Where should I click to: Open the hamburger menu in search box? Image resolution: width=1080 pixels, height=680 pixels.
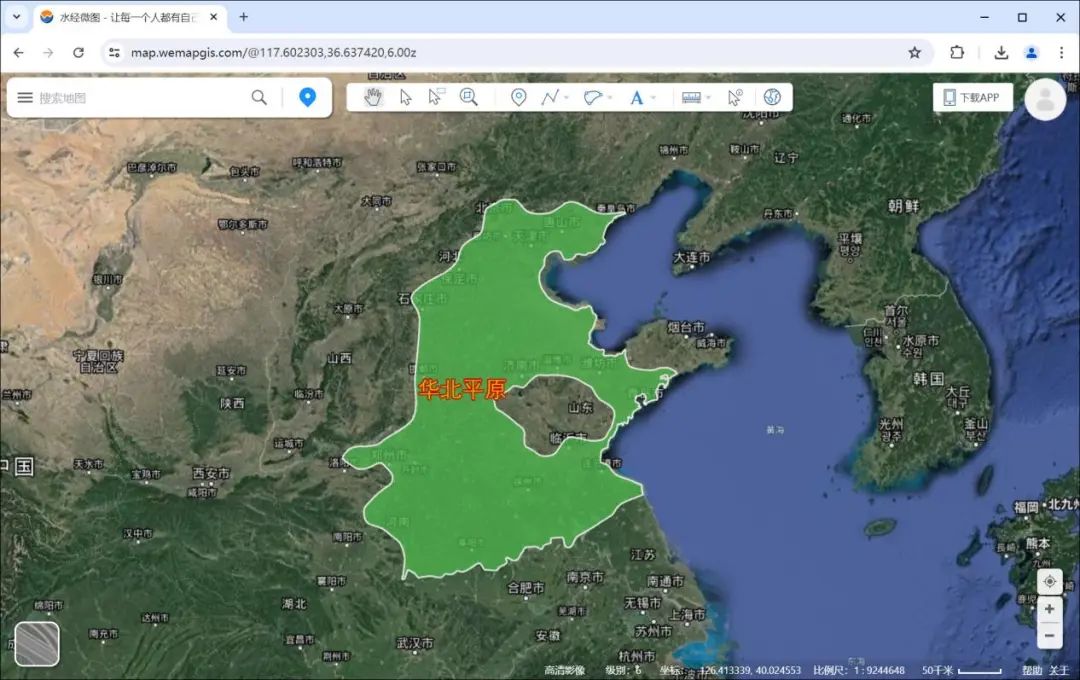pos(25,98)
